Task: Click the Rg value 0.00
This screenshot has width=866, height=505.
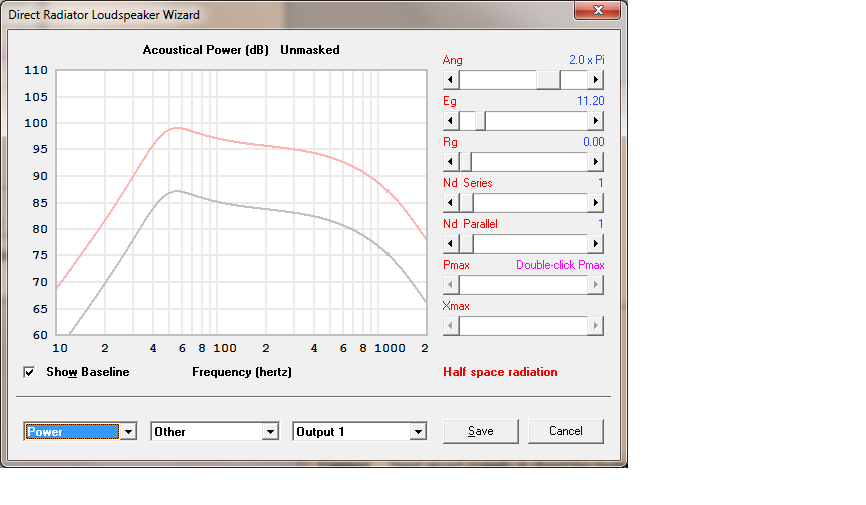Action: click(594, 142)
